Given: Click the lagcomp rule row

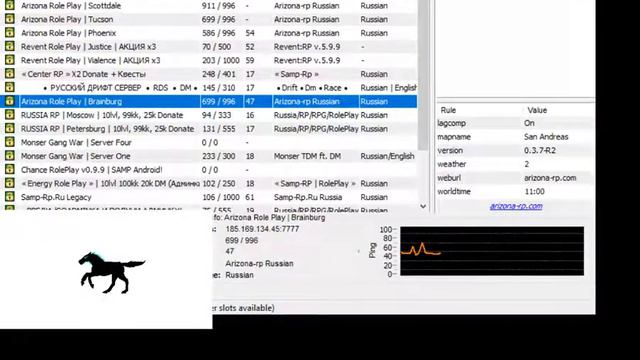Looking at the screenshot, I should [515, 123].
